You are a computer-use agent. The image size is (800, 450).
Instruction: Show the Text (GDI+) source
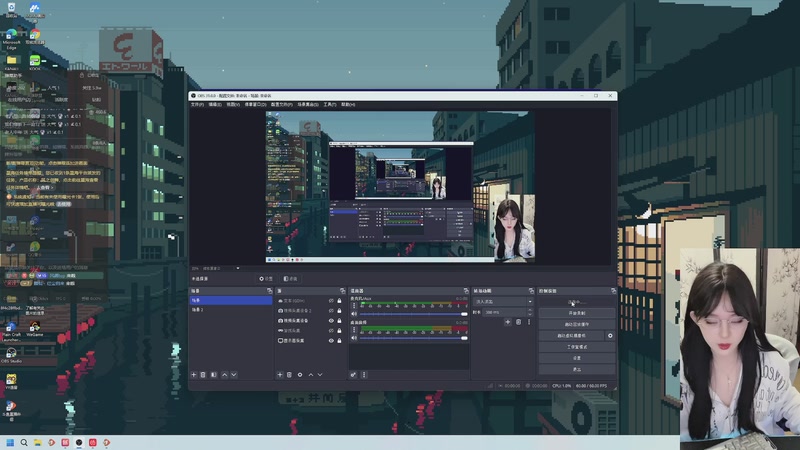(331, 301)
